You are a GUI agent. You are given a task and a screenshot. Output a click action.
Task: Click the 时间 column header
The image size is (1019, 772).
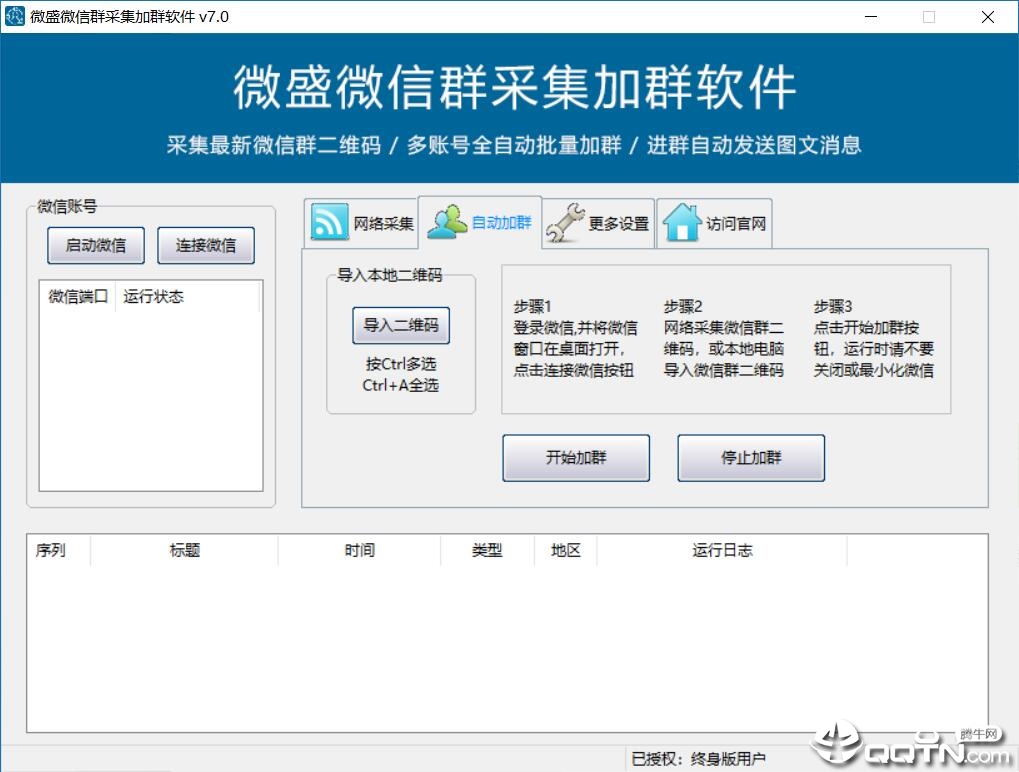[359, 550]
